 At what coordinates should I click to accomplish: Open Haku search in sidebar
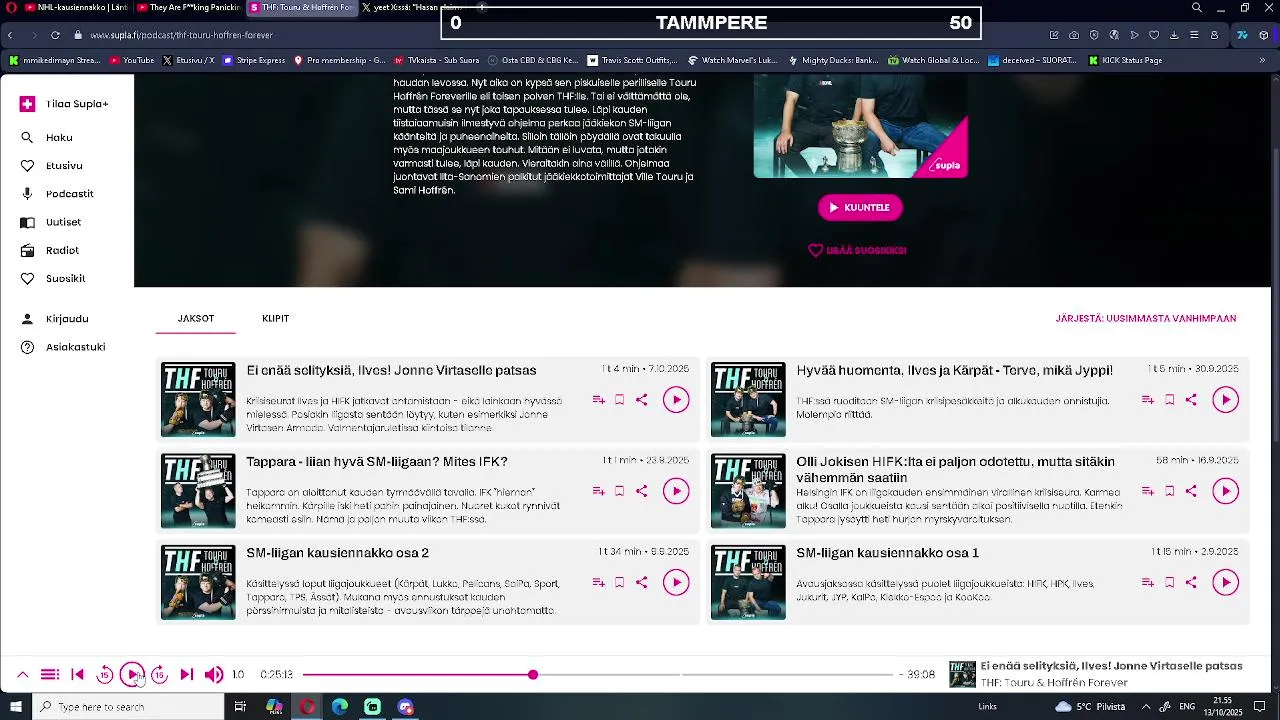(47, 137)
